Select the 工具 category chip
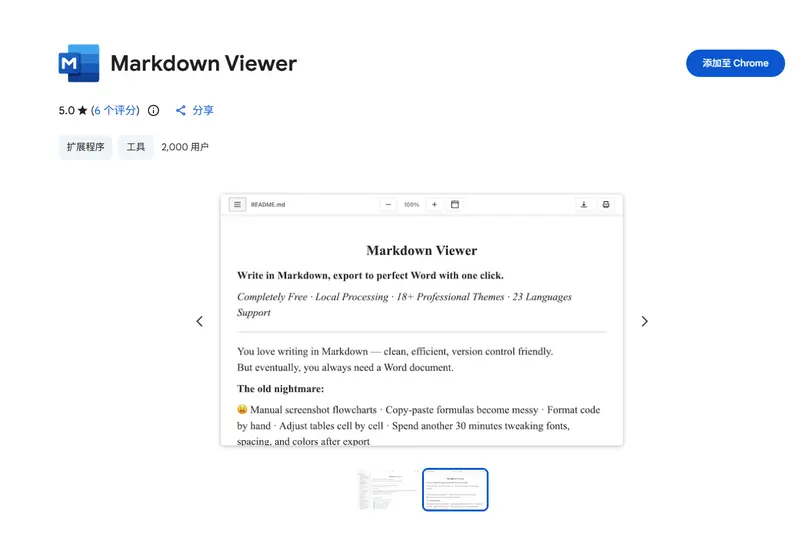 point(136,147)
